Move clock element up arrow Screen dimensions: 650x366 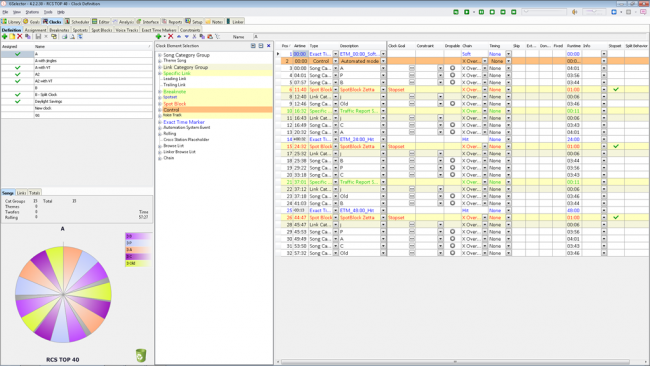[x=179, y=36]
